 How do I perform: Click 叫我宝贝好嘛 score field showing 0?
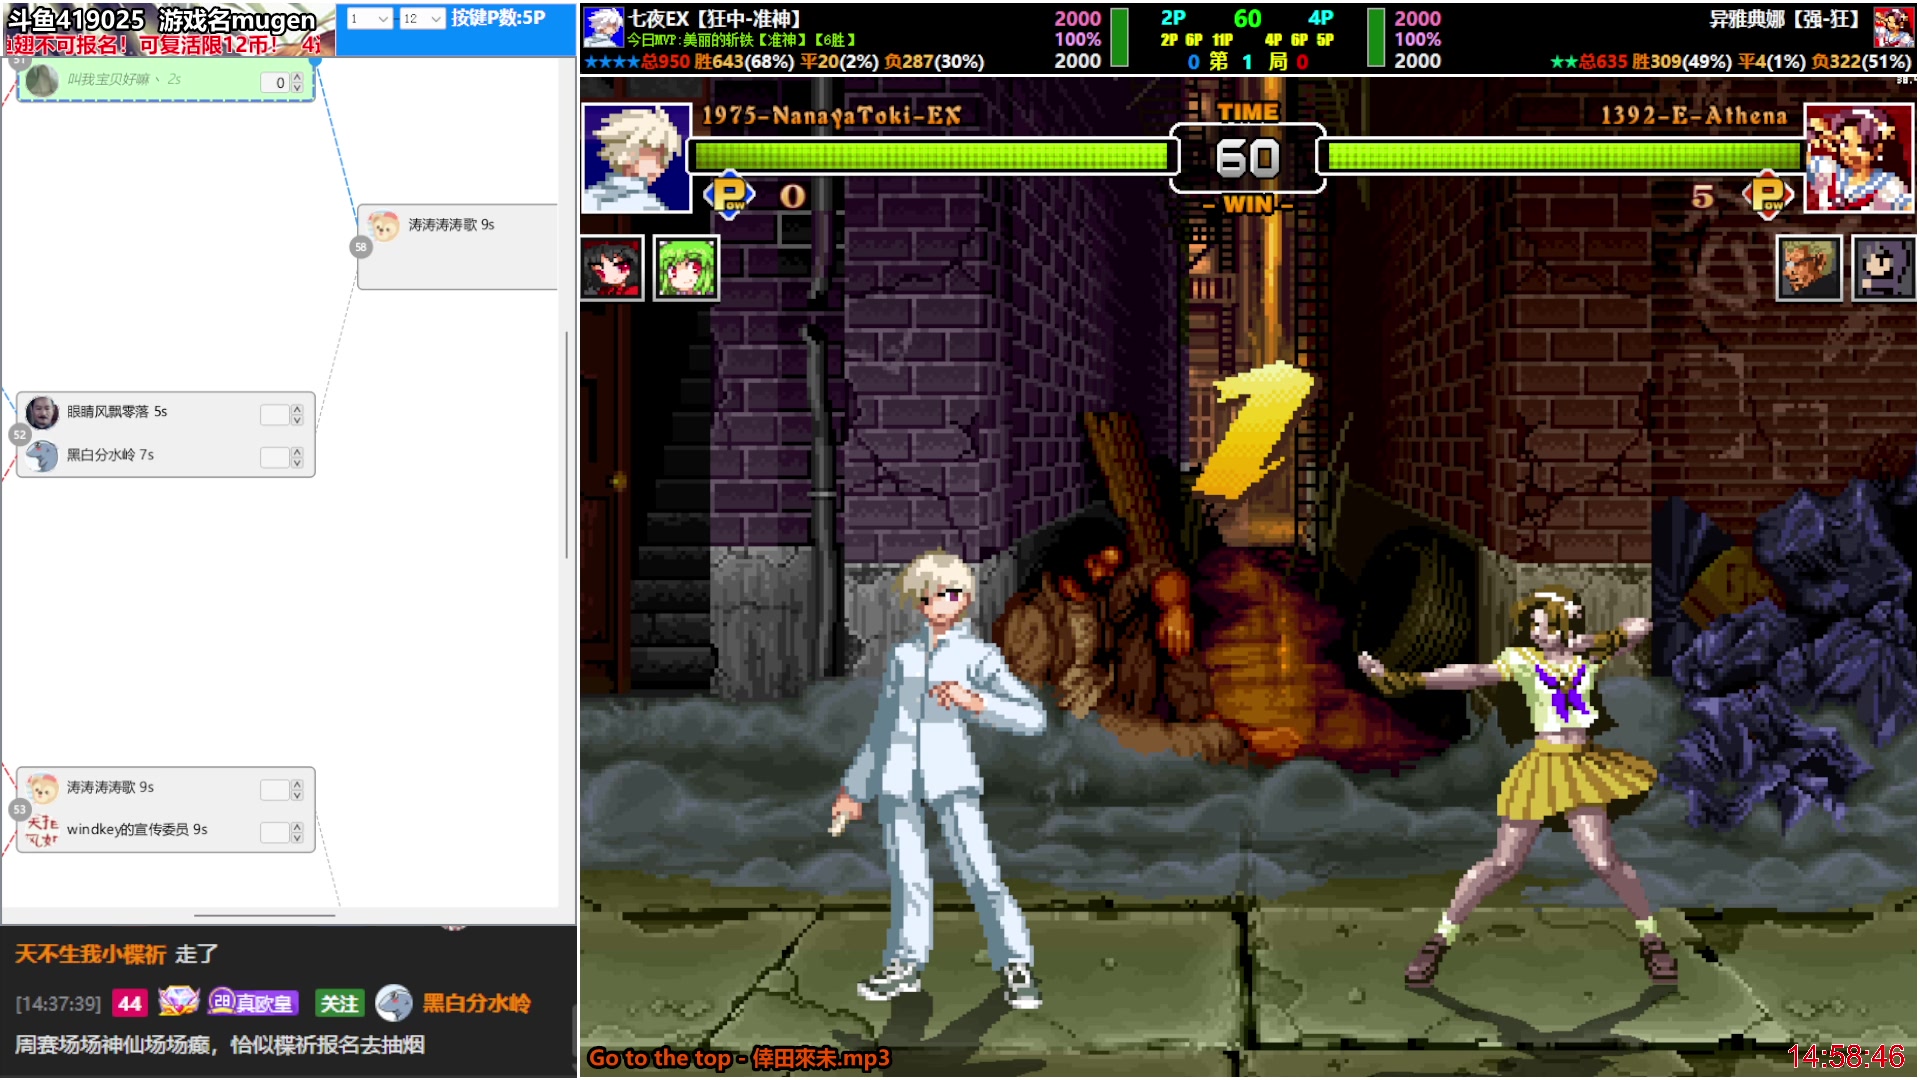[275, 83]
